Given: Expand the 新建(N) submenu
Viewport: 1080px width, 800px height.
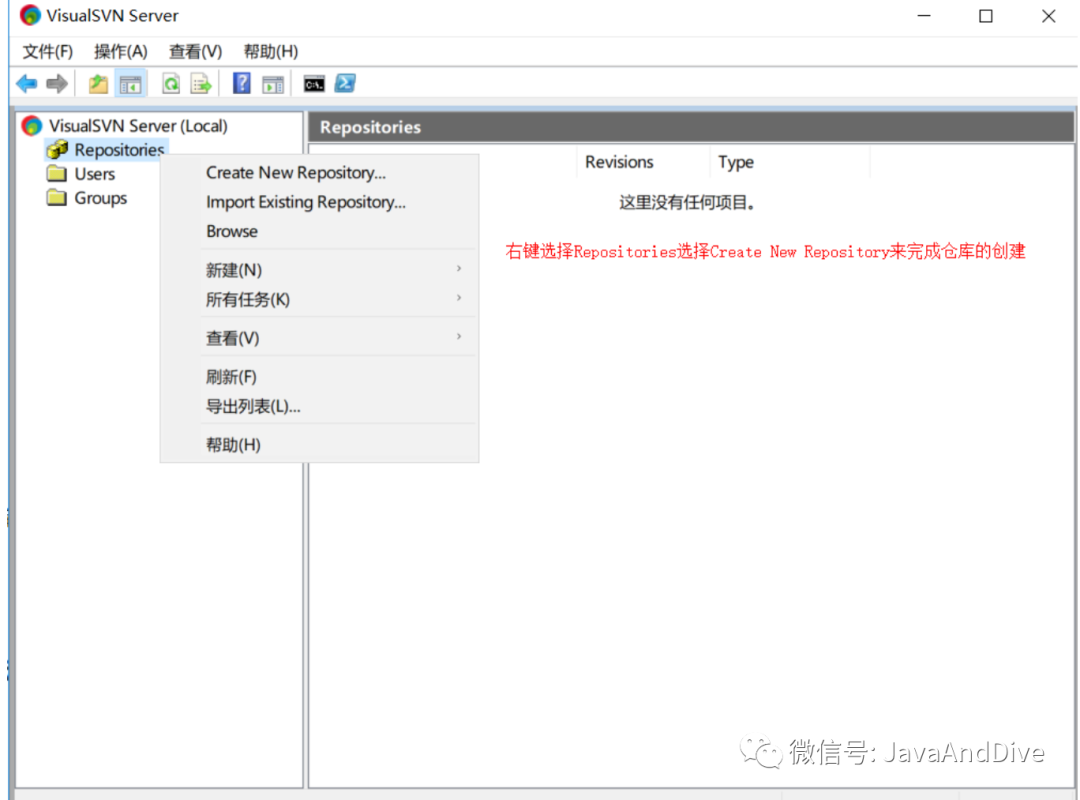Looking at the screenshot, I should 320,270.
